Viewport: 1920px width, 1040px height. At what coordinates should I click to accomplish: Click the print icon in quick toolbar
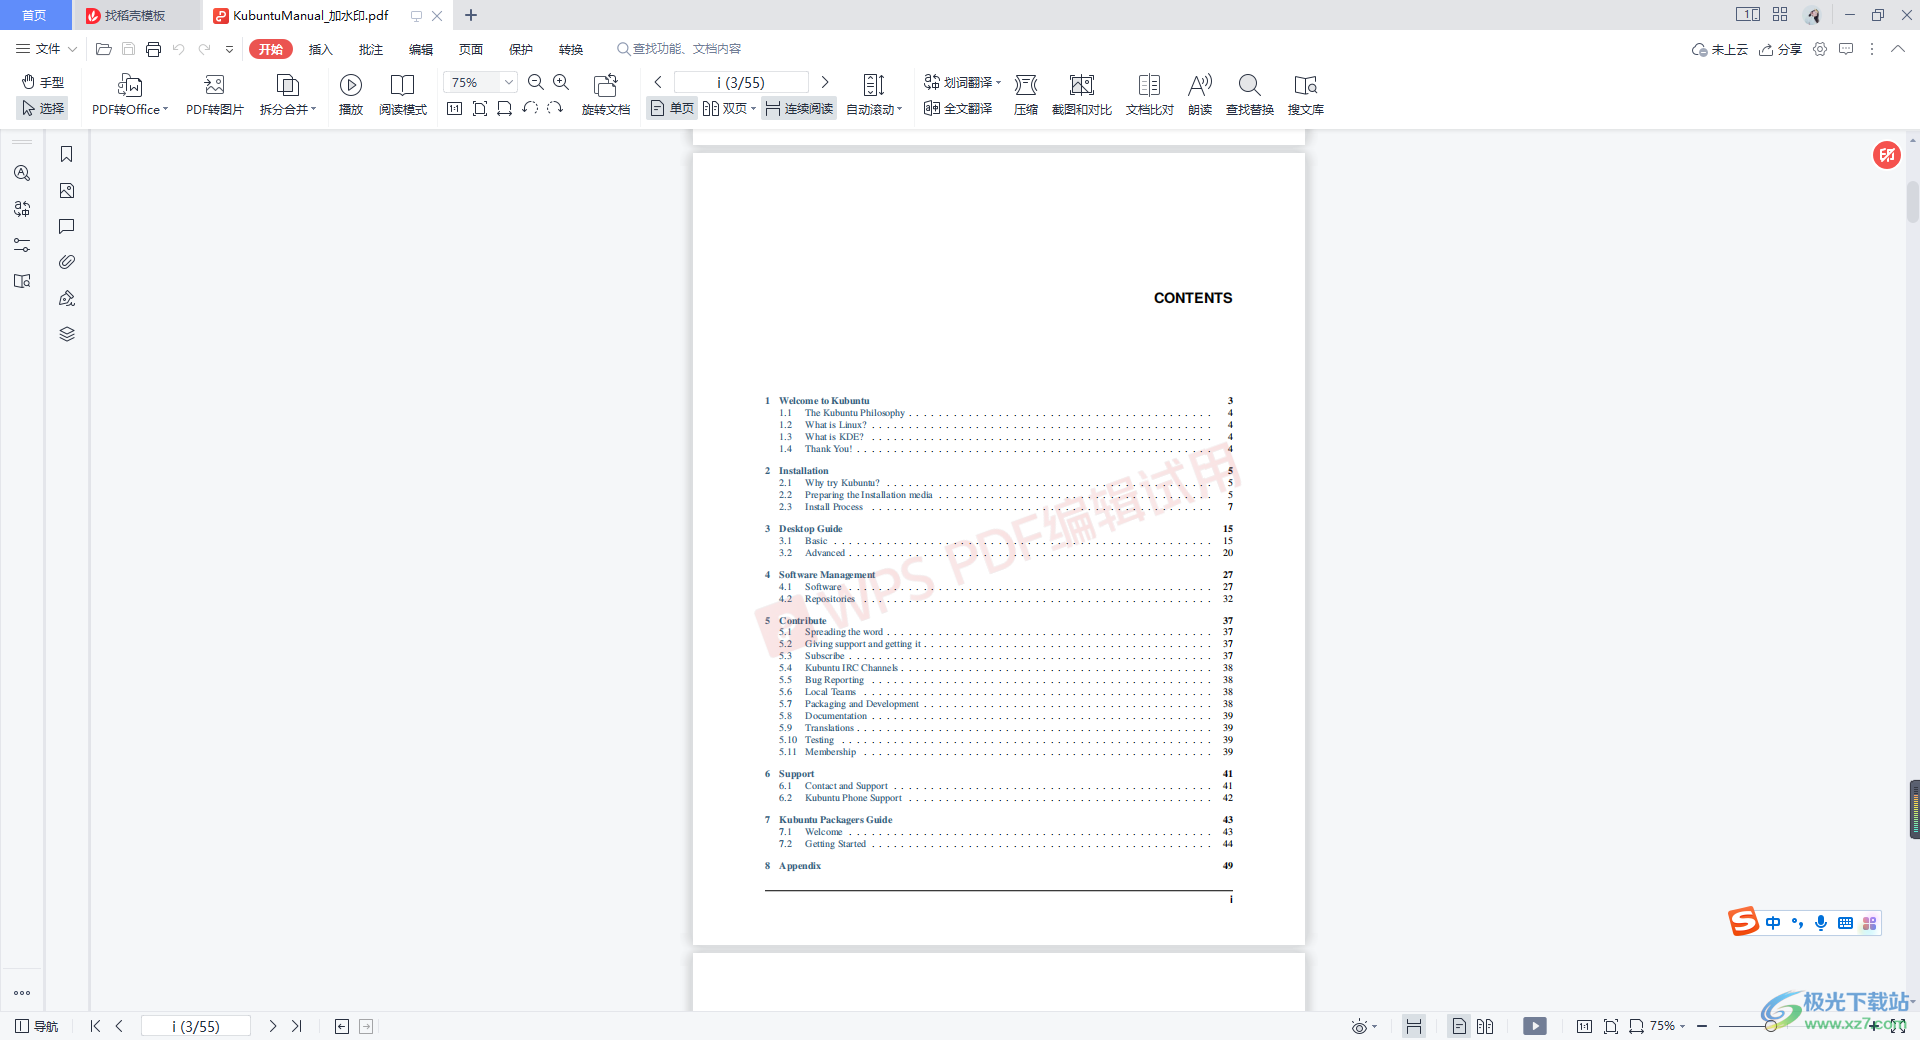153,49
